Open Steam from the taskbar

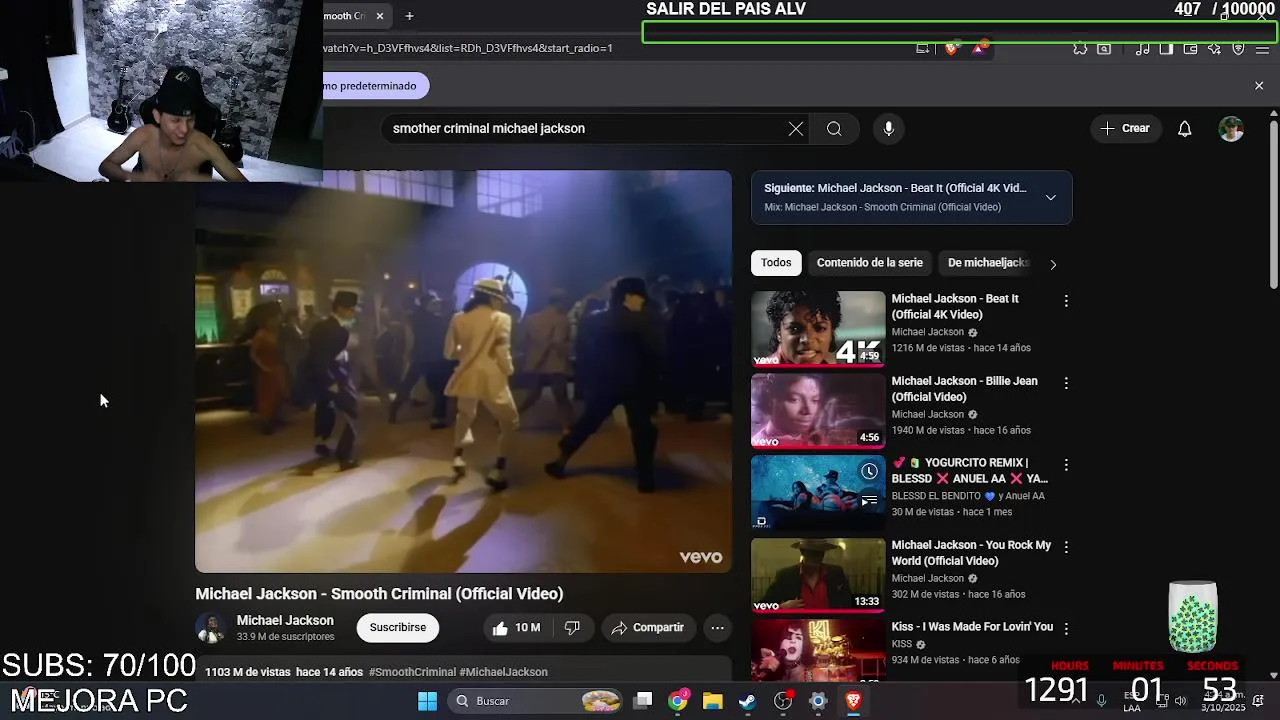coord(747,701)
